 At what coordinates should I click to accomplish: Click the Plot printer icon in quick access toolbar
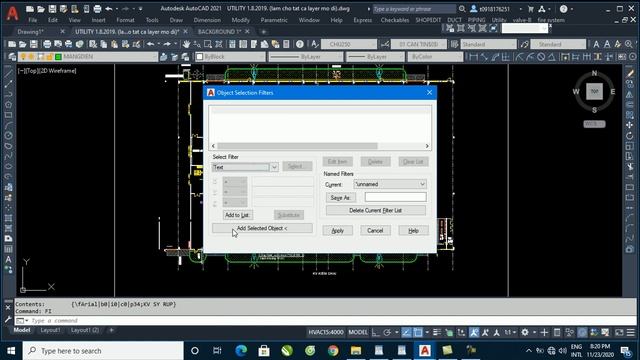(x=97, y=9)
